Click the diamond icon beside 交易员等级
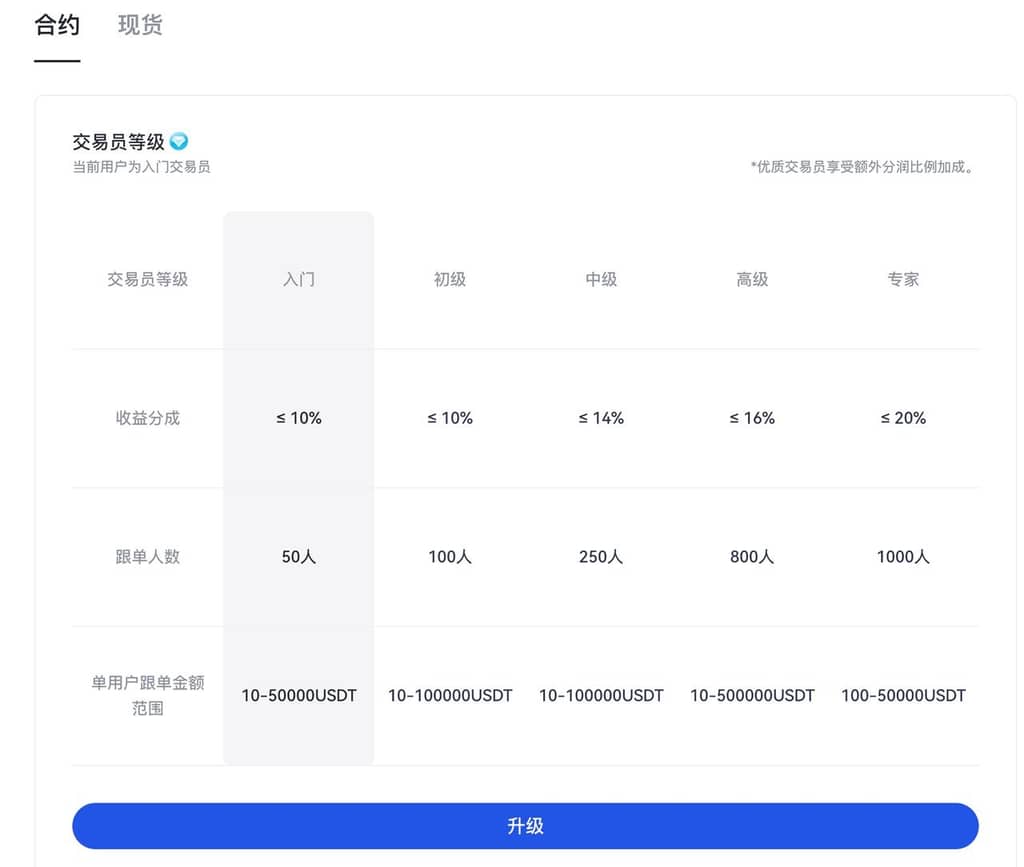 (x=179, y=141)
